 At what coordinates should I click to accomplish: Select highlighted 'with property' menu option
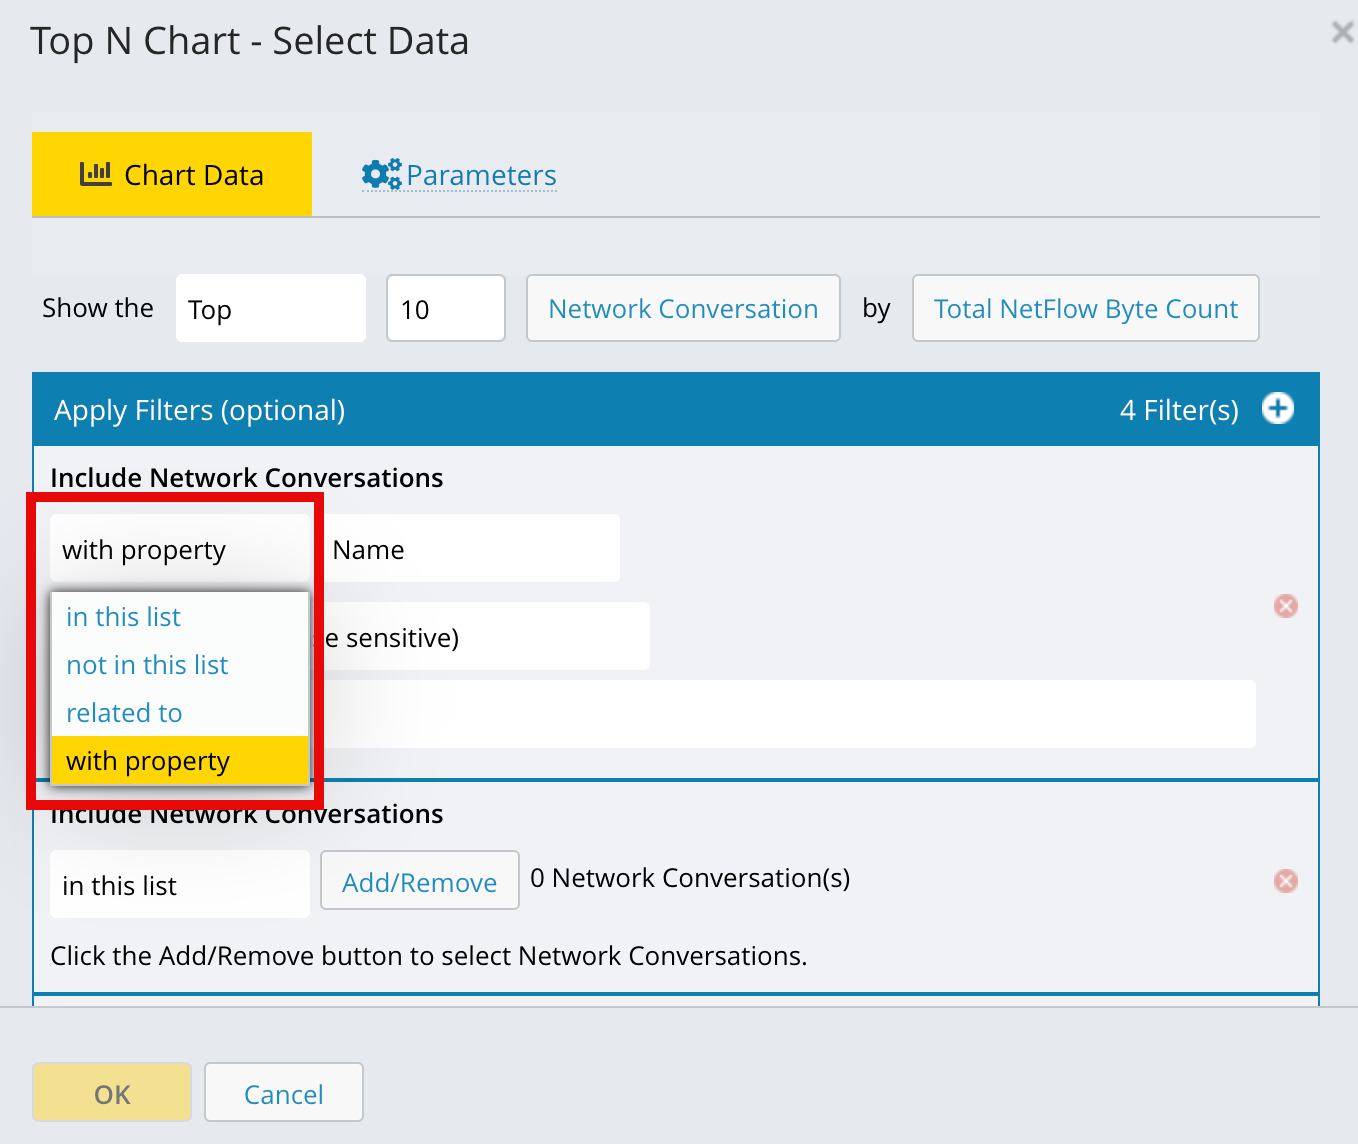[148, 761]
